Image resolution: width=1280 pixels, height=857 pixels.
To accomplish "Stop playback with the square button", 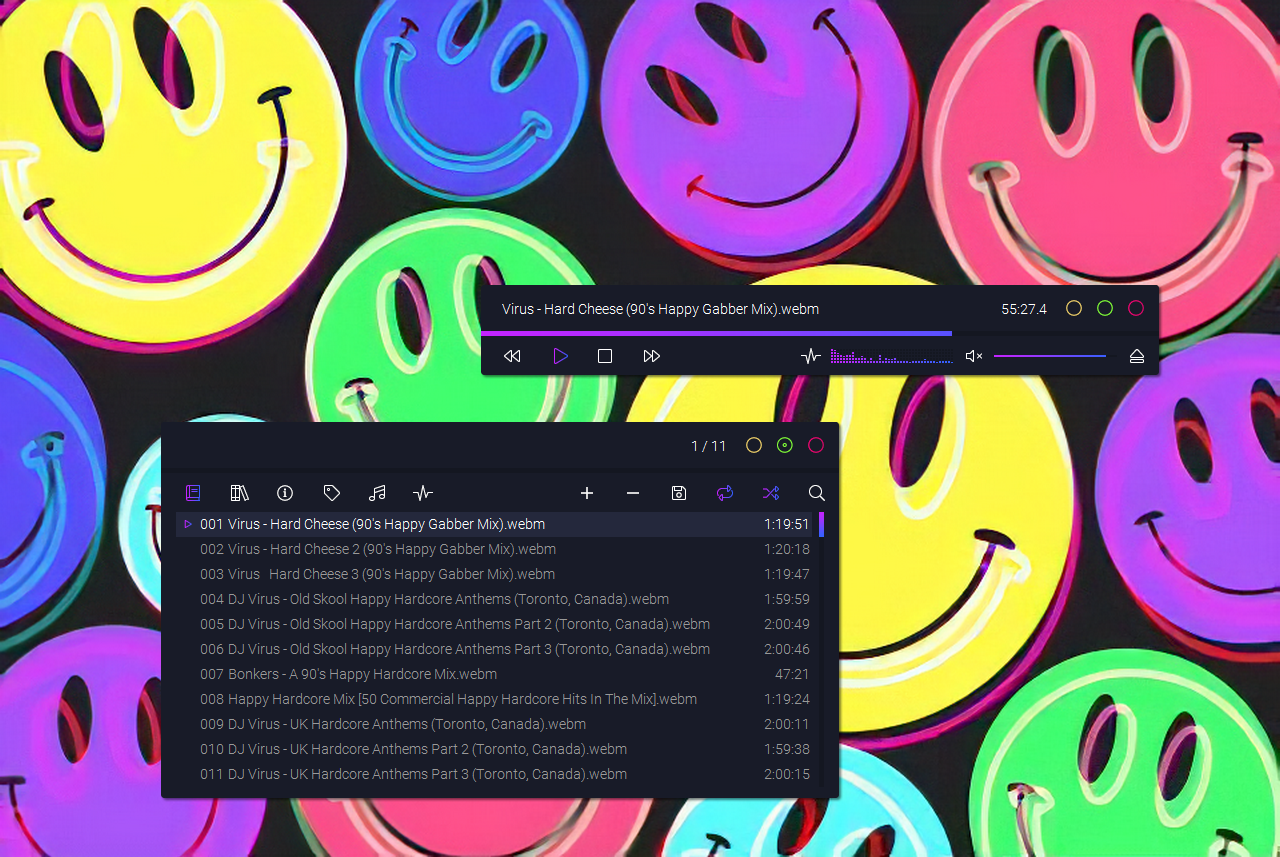I will [x=605, y=356].
